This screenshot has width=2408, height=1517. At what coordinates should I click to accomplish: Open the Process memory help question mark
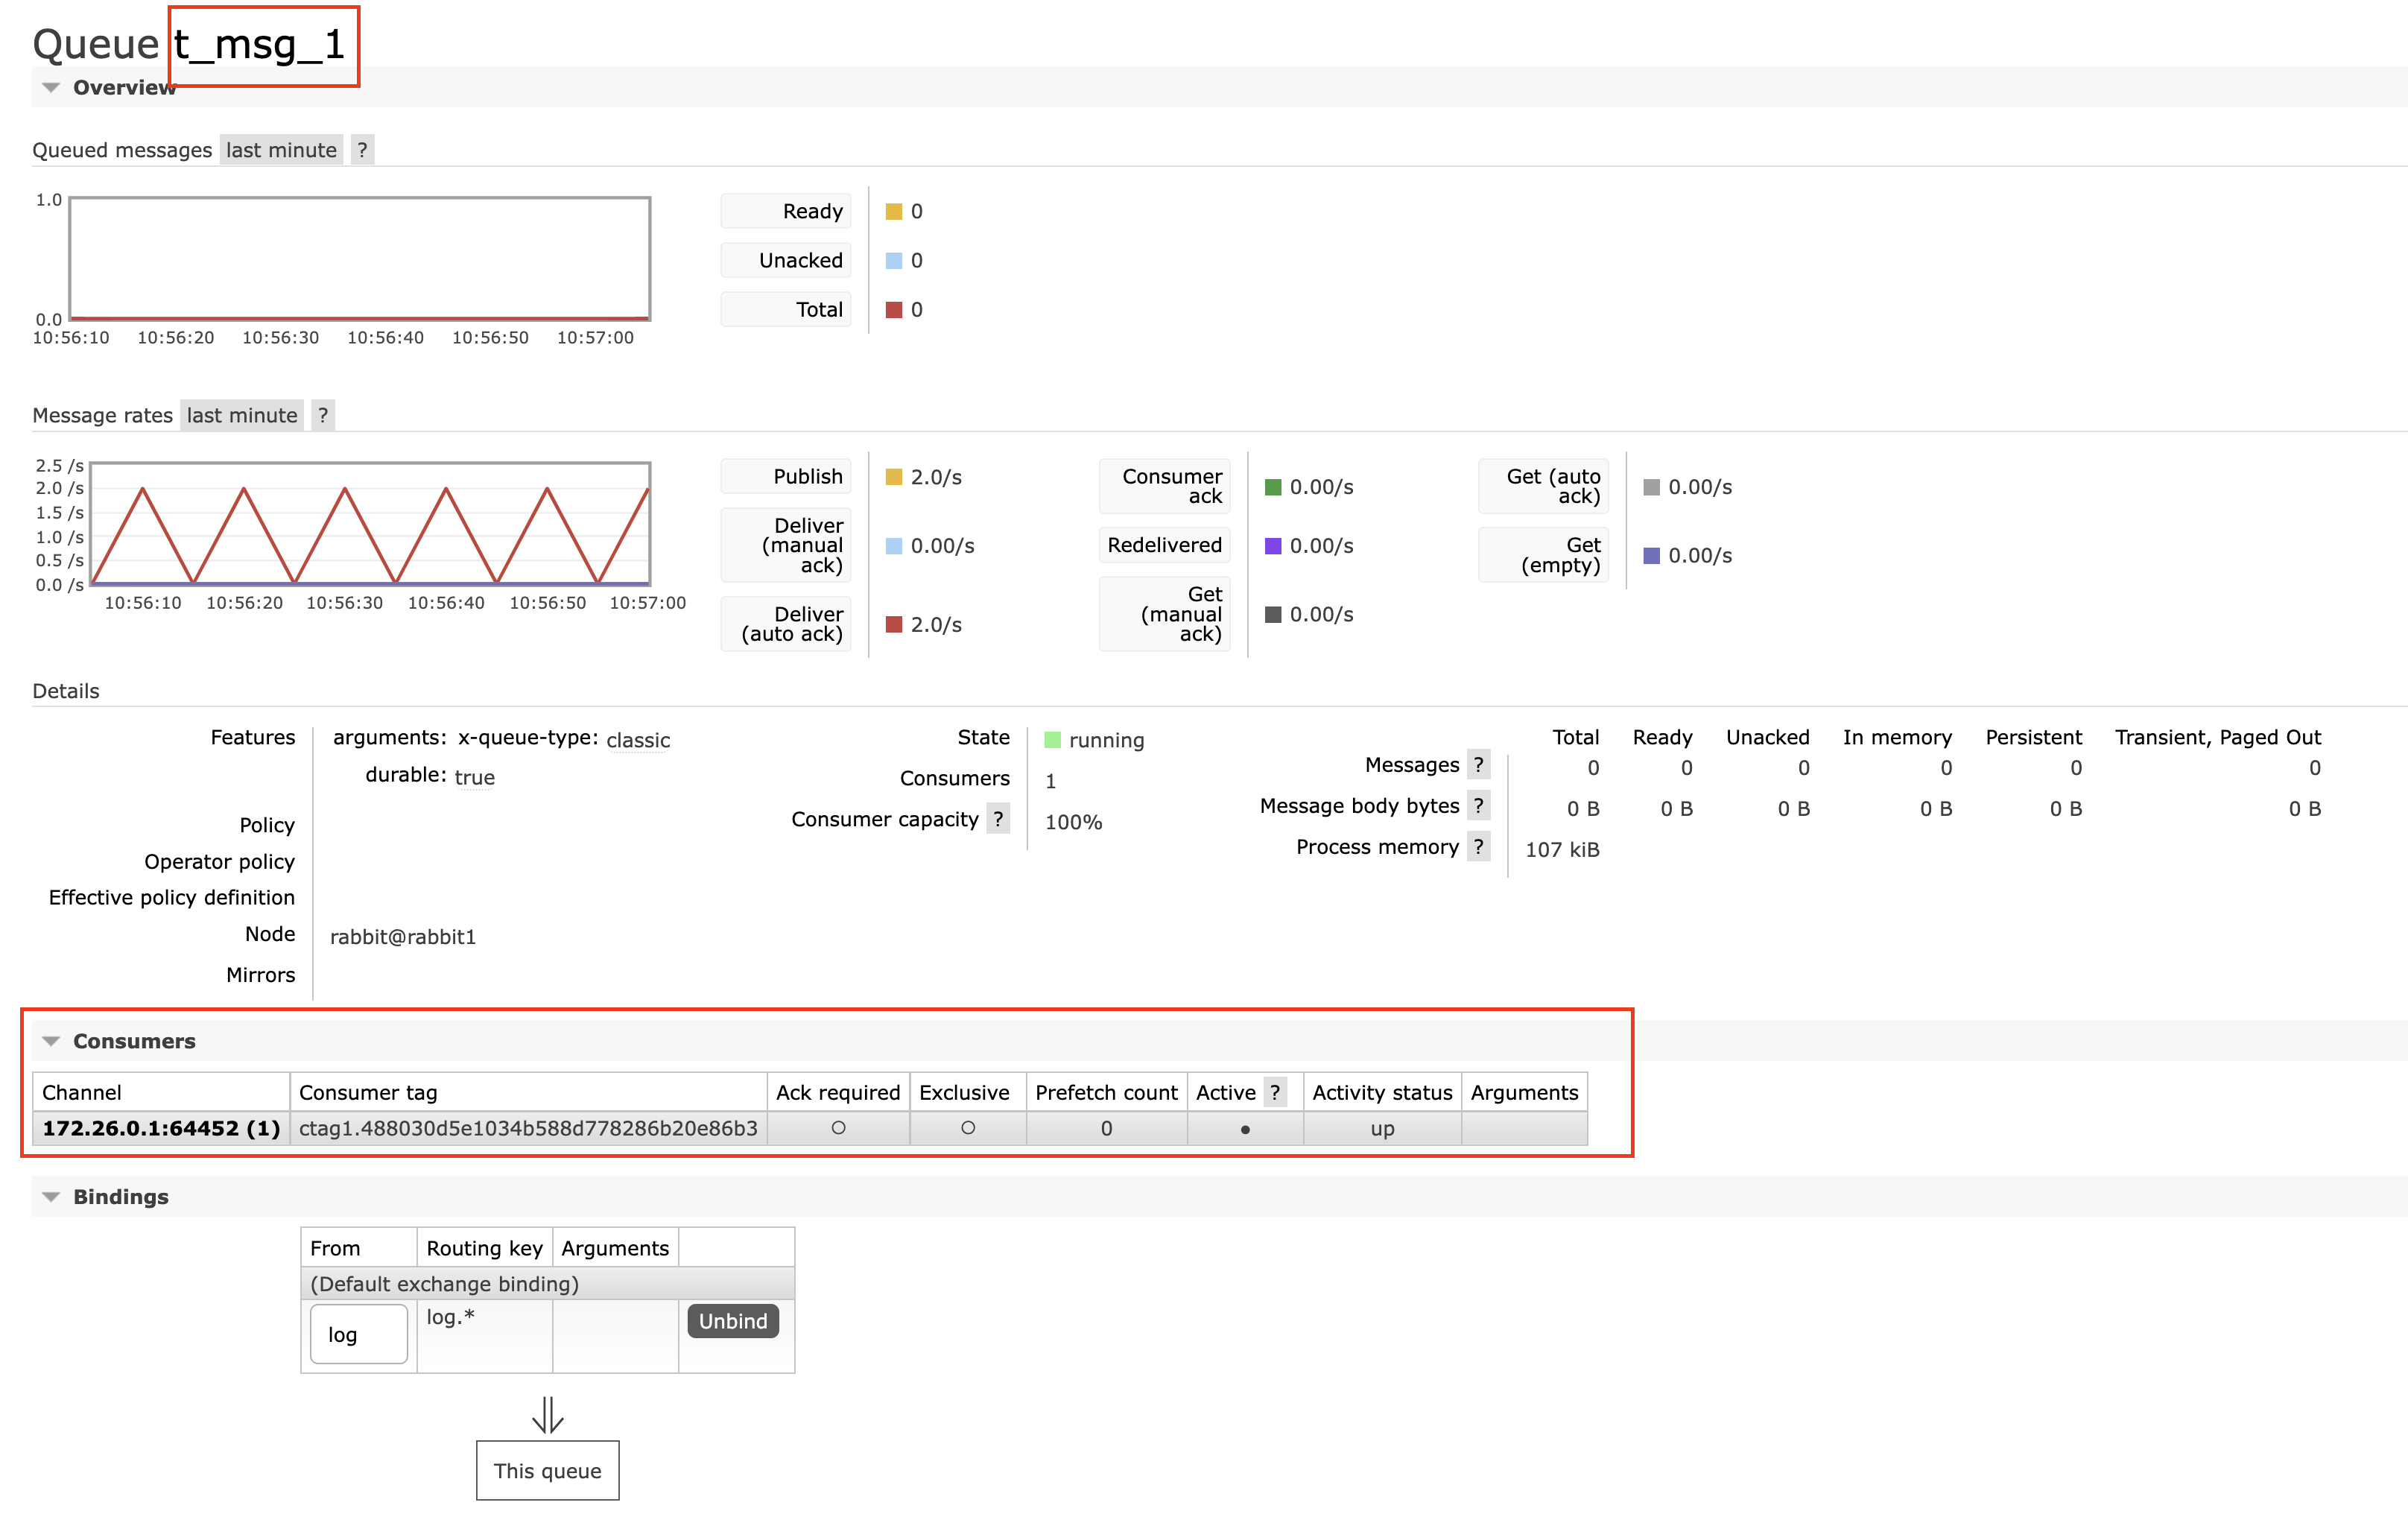(x=1478, y=847)
